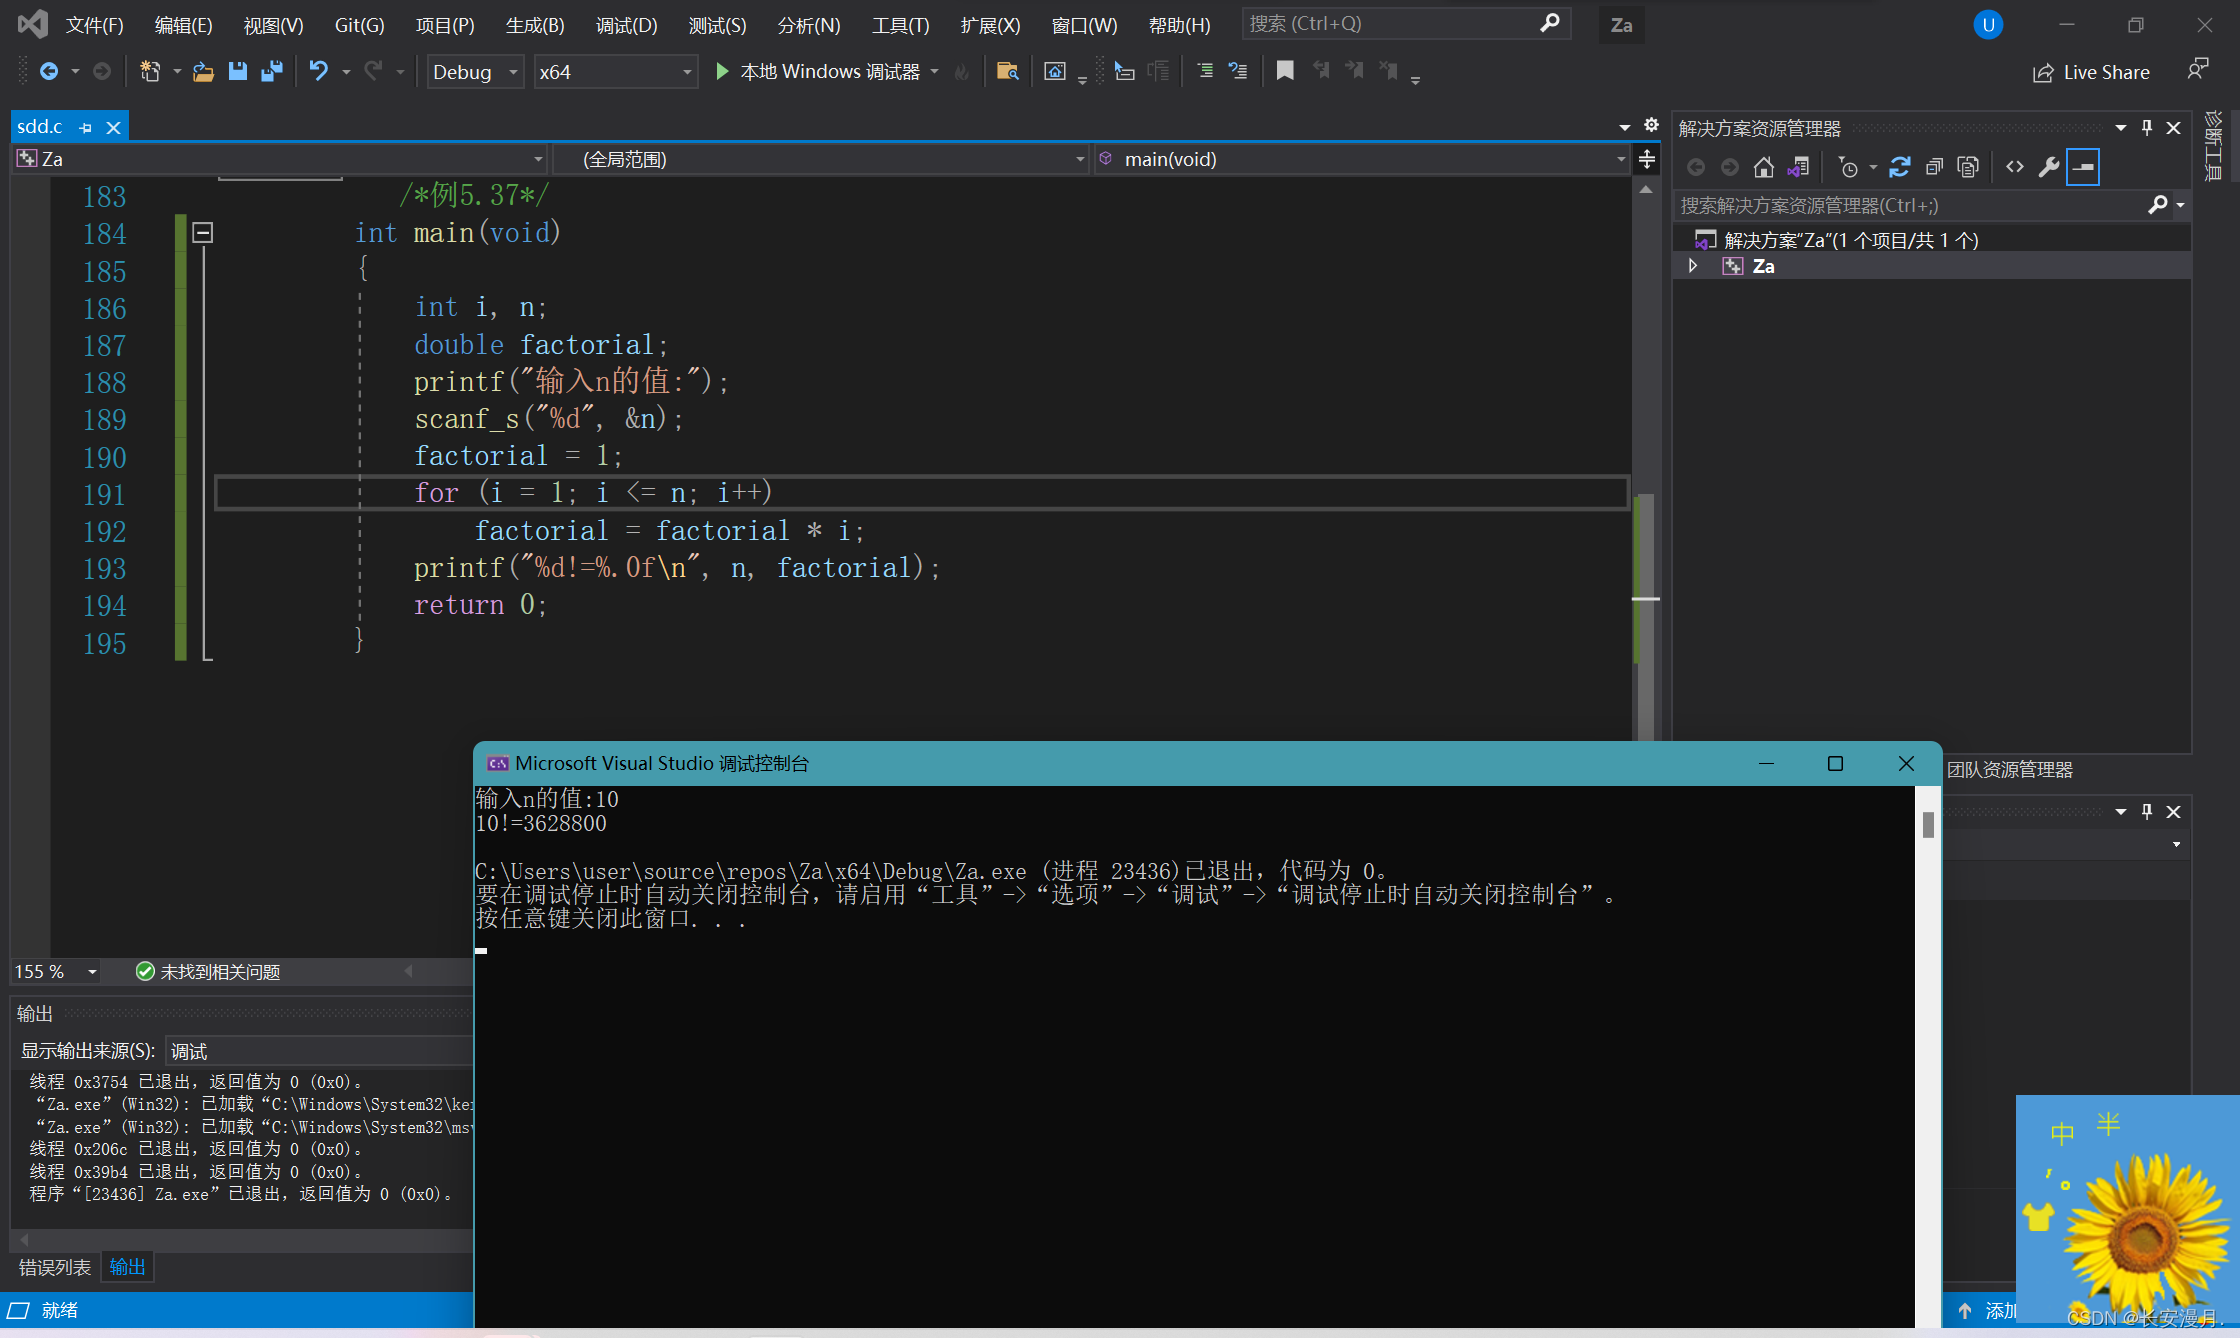2240x1338 pixels.
Task: Toggle auto-hide pin on Solution Explorer
Action: pyautogui.click(x=2146, y=127)
